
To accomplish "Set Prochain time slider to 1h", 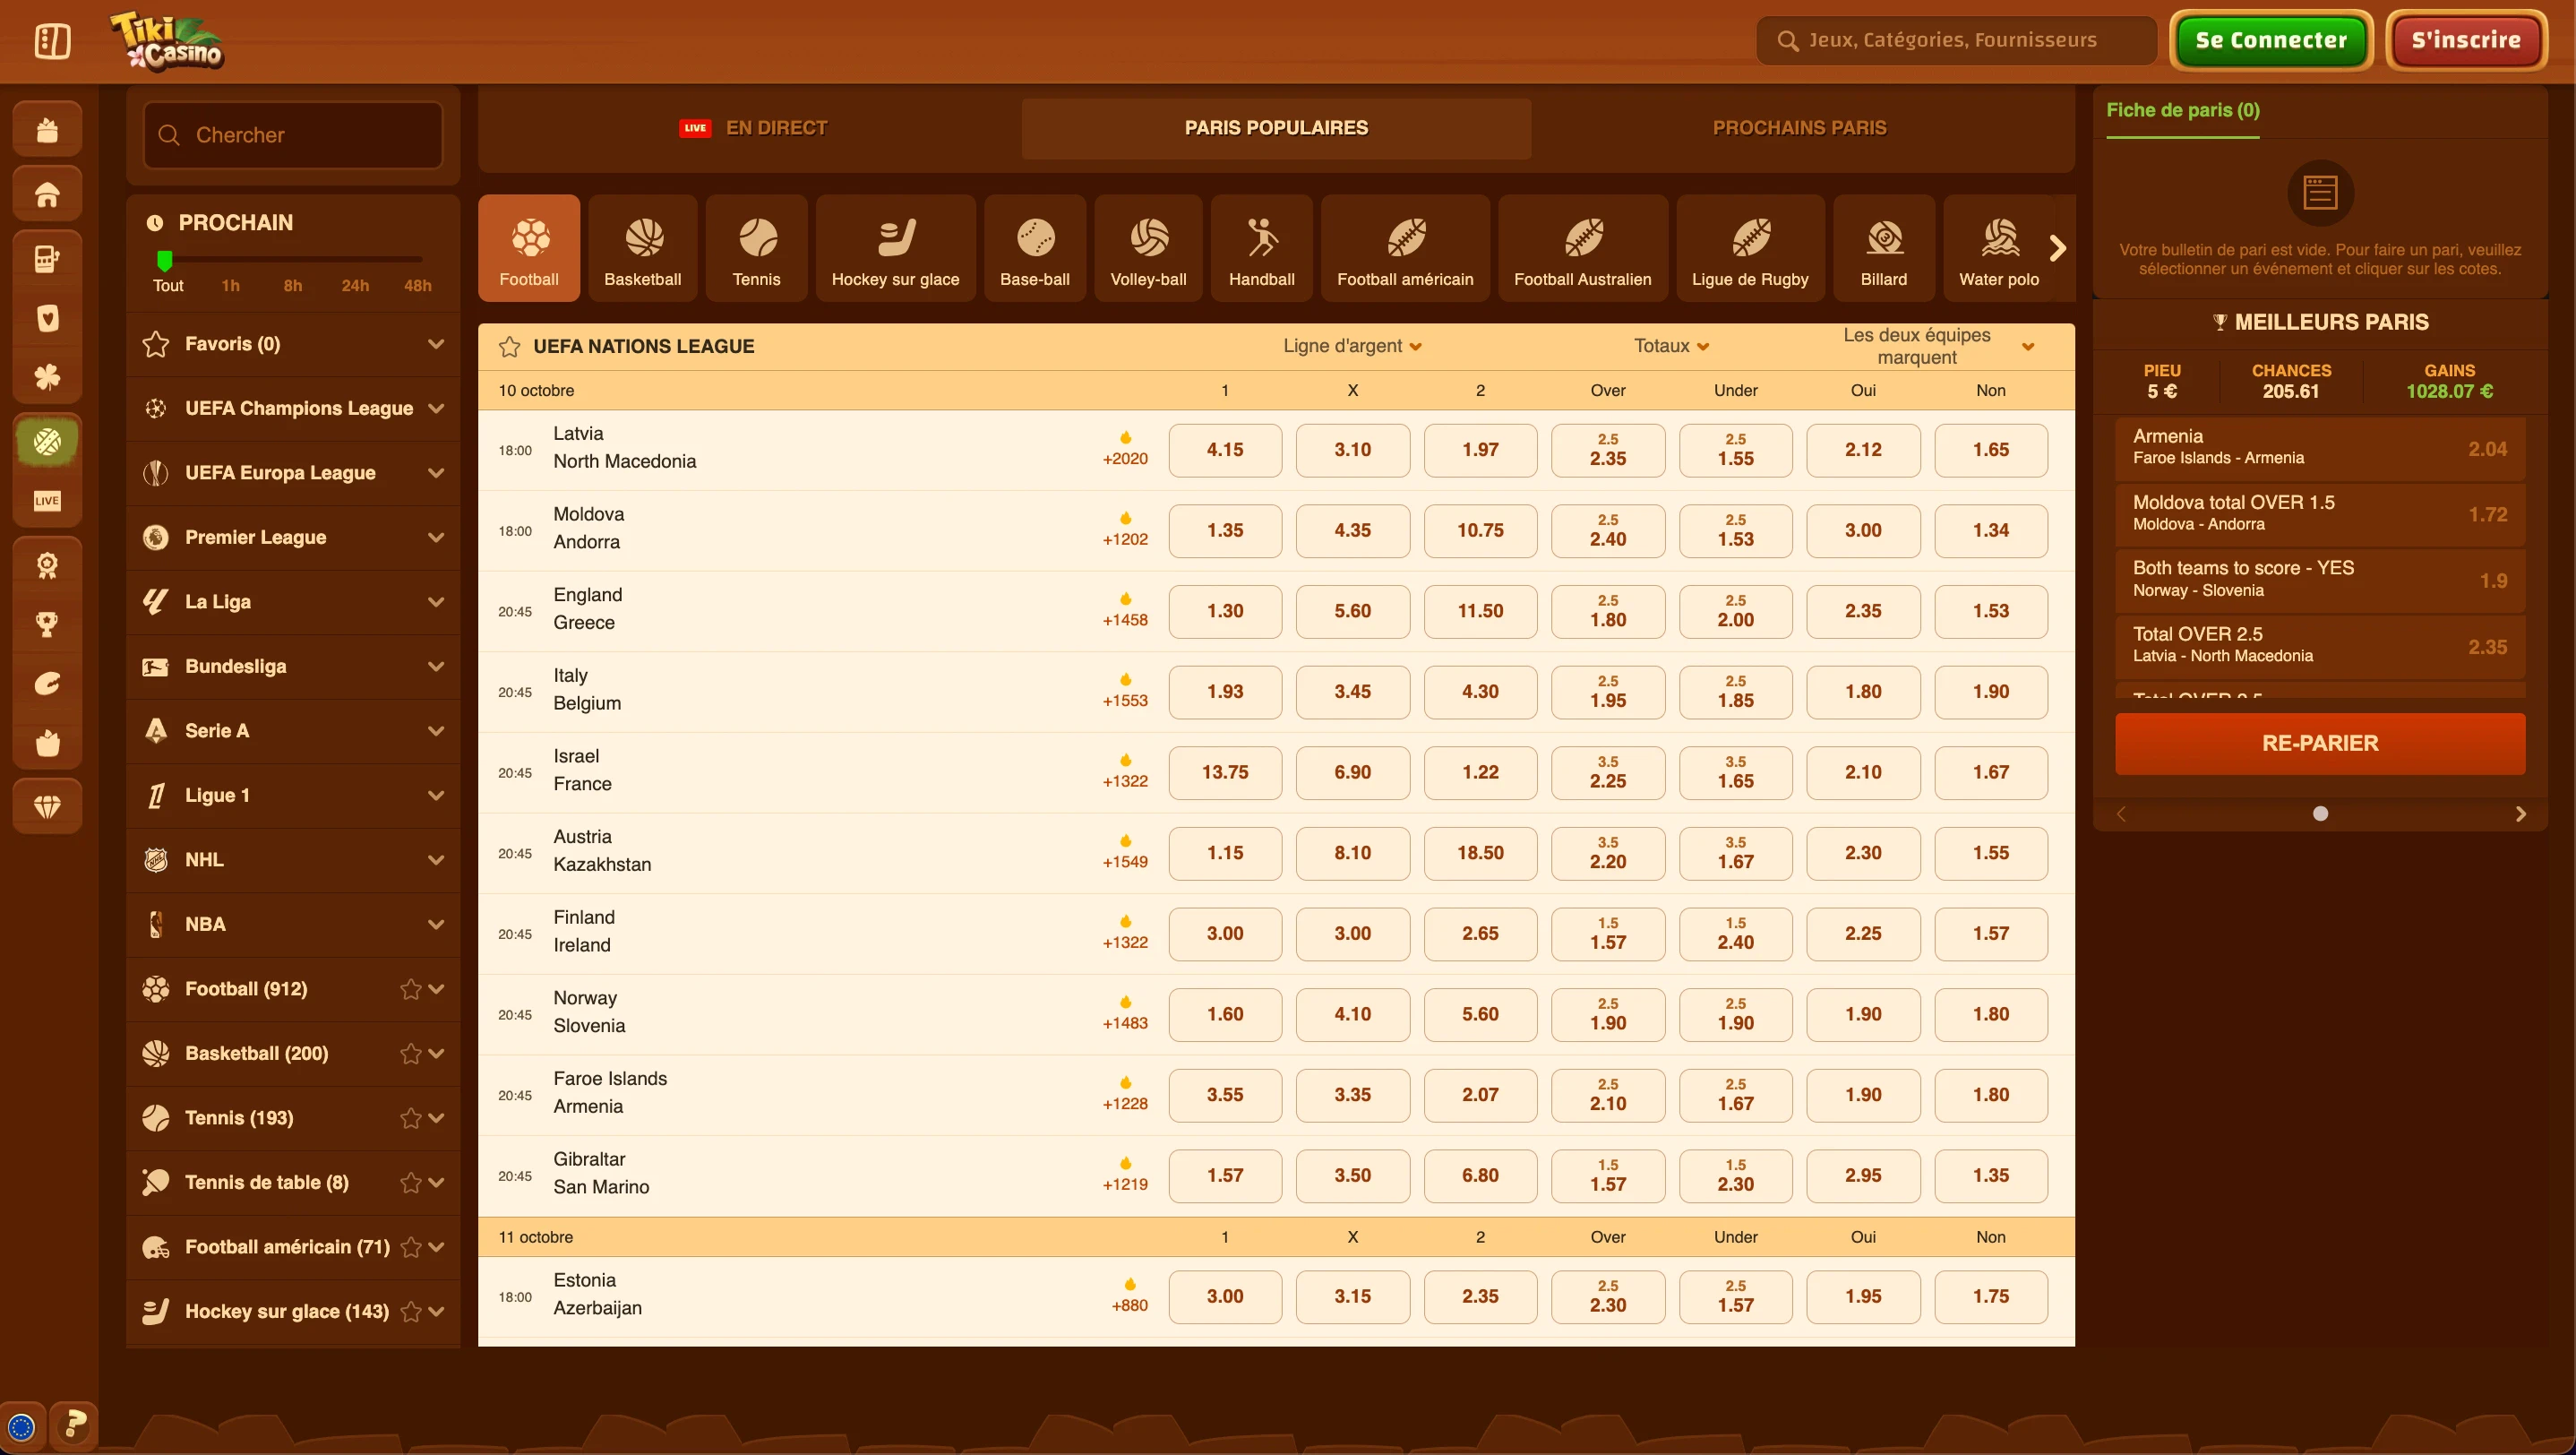I will pyautogui.click(x=230, y=286).
